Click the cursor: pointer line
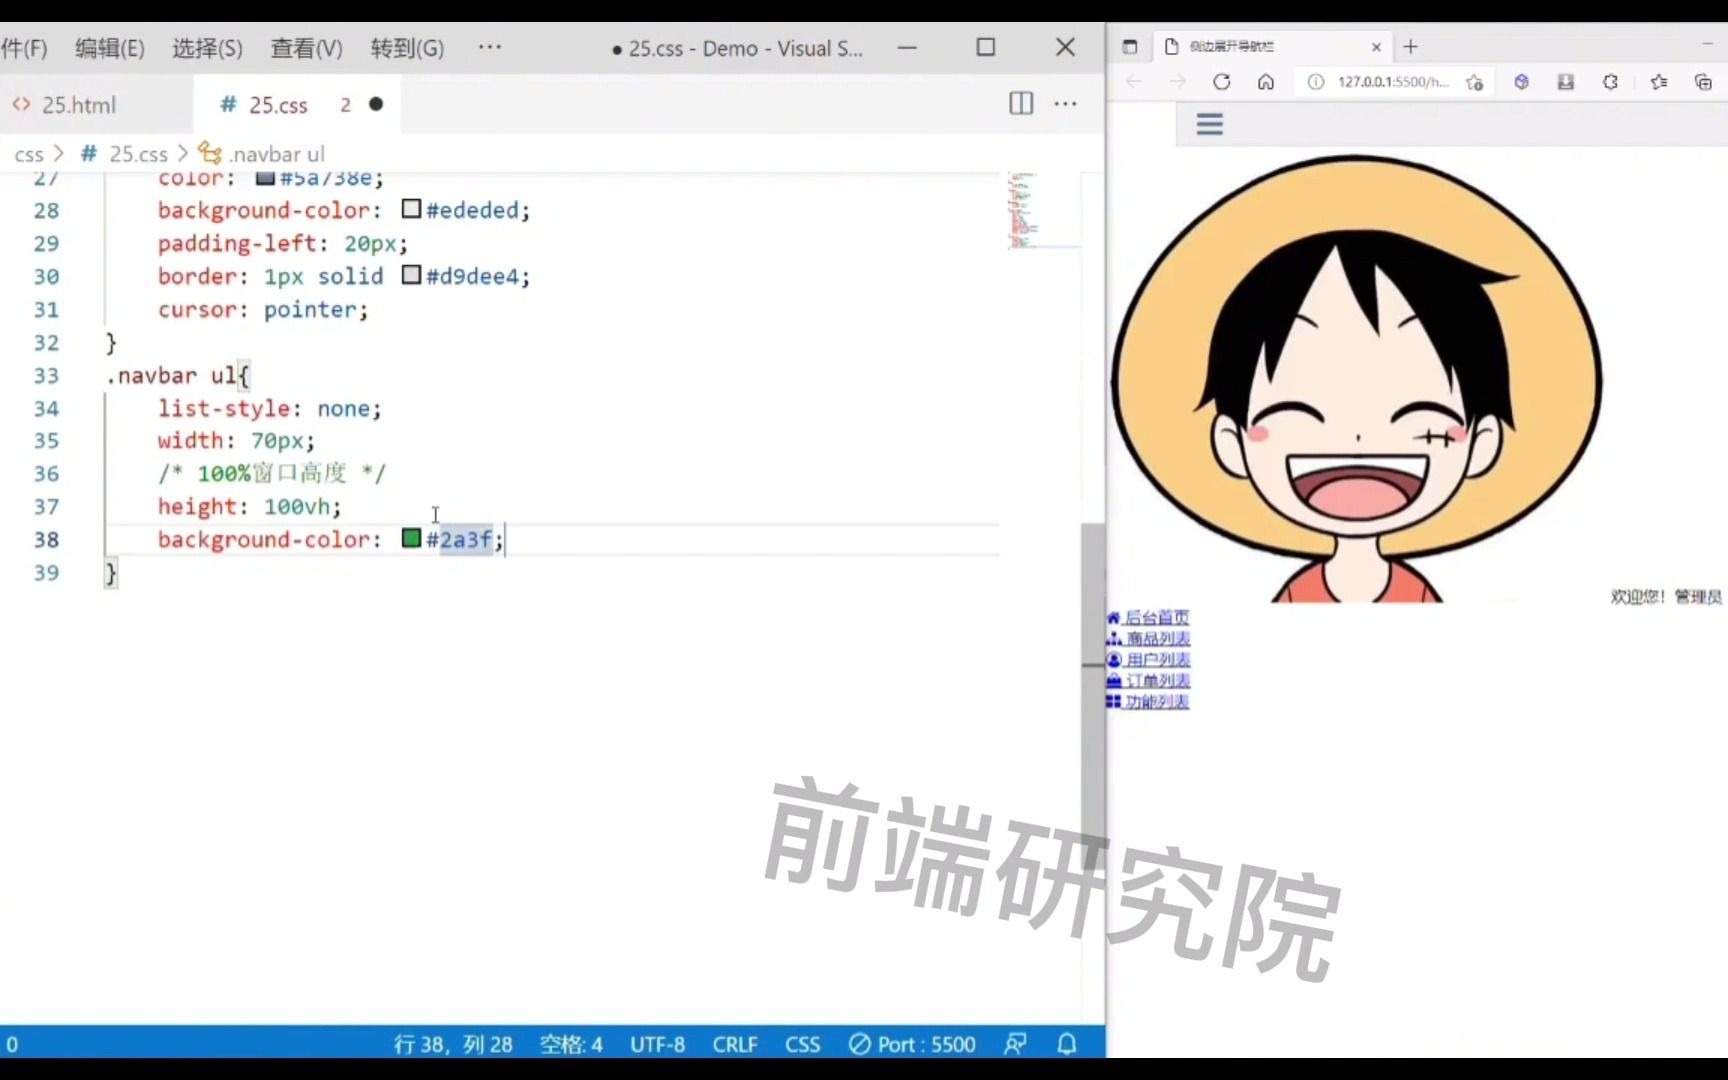1728x1080 pixels. [x=262, y=309]
